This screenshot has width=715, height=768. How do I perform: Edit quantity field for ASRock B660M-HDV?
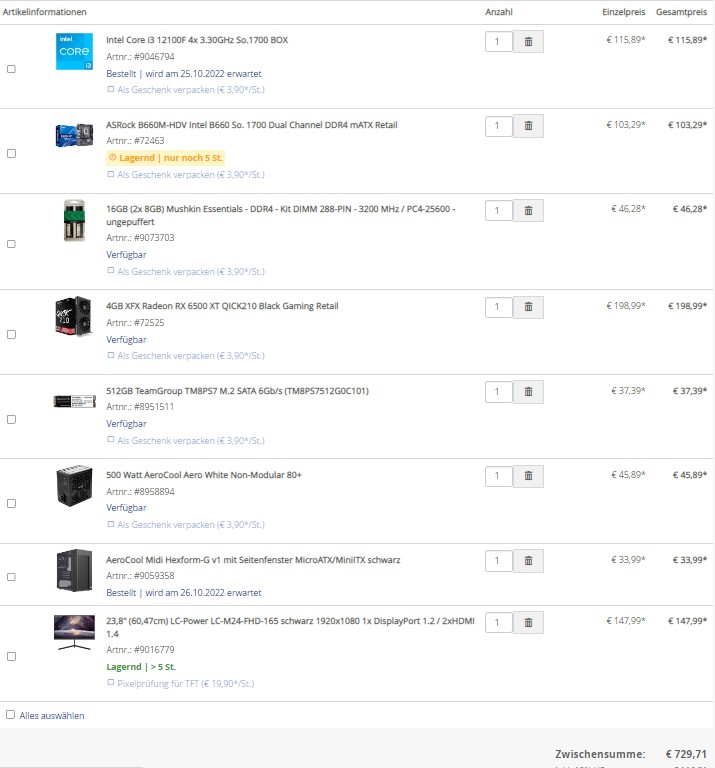499,126
